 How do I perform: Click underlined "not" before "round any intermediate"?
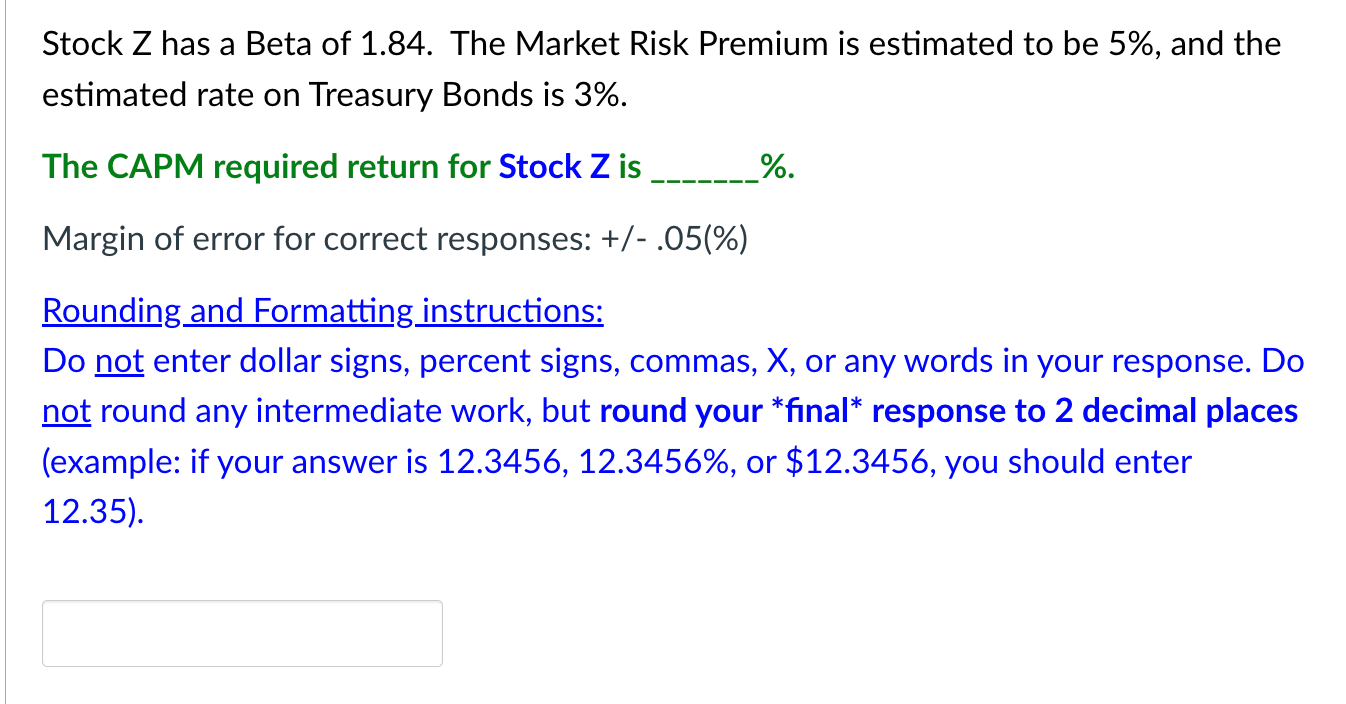[x=66, y=412]
